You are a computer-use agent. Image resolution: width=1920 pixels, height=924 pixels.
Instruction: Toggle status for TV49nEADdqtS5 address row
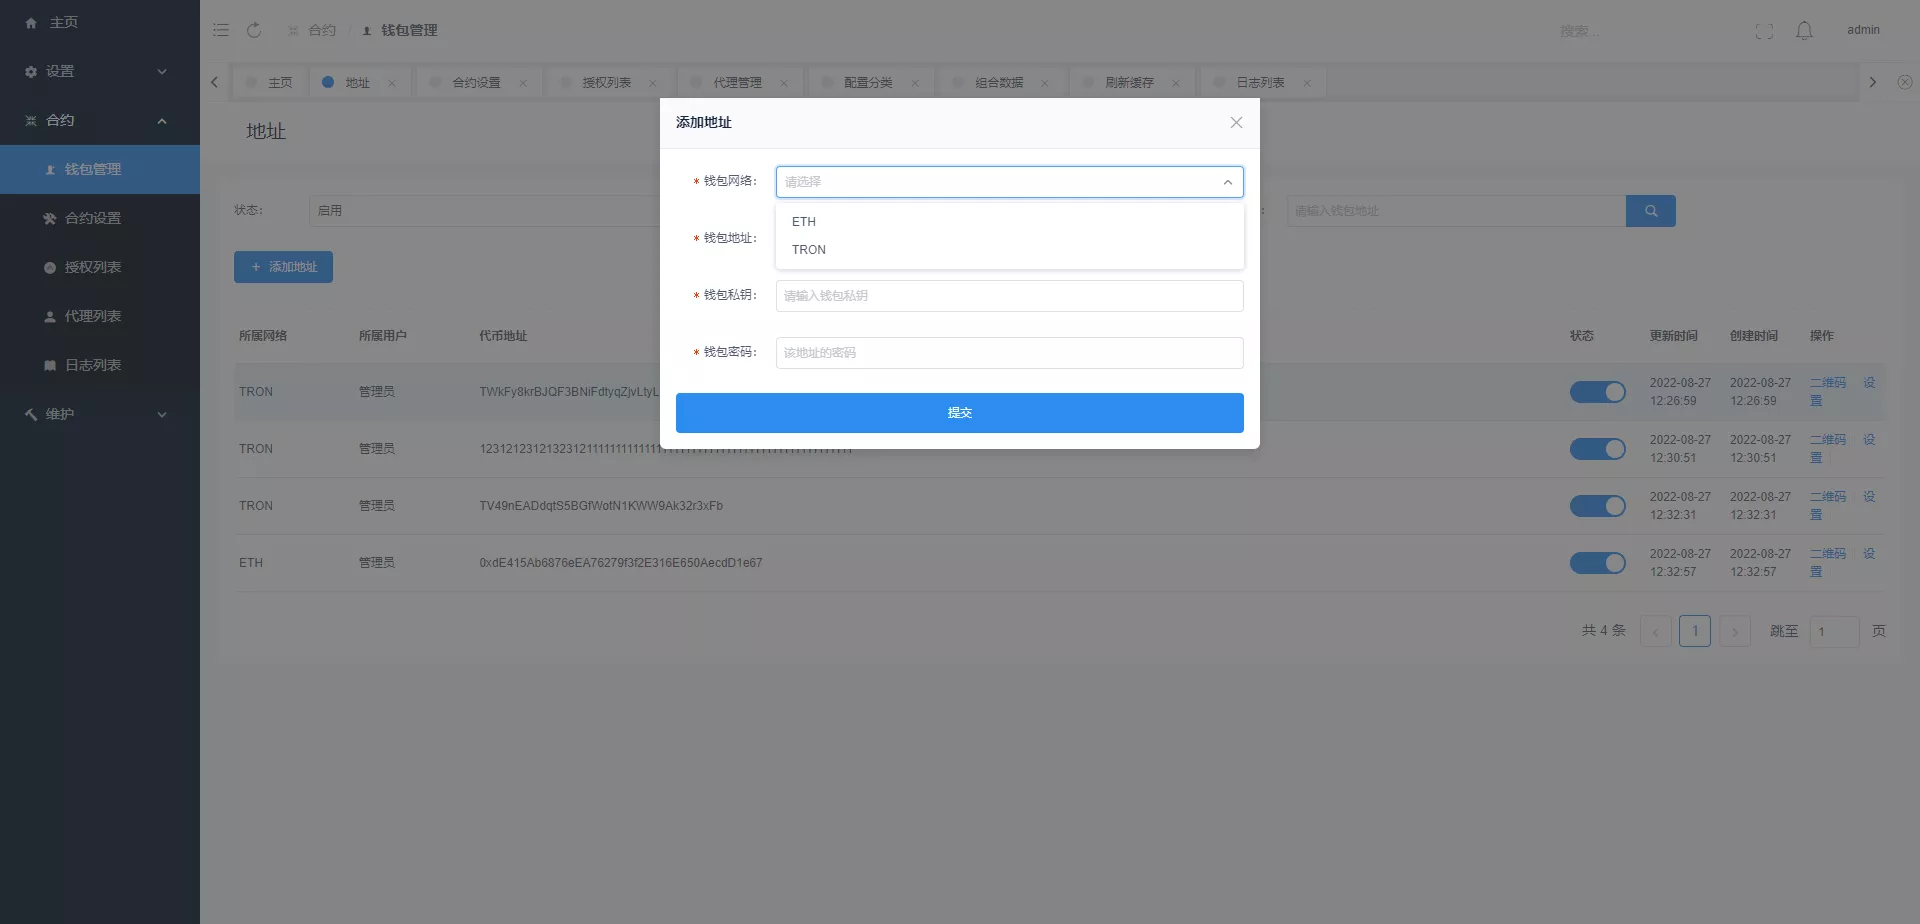tap(1597, 506)
